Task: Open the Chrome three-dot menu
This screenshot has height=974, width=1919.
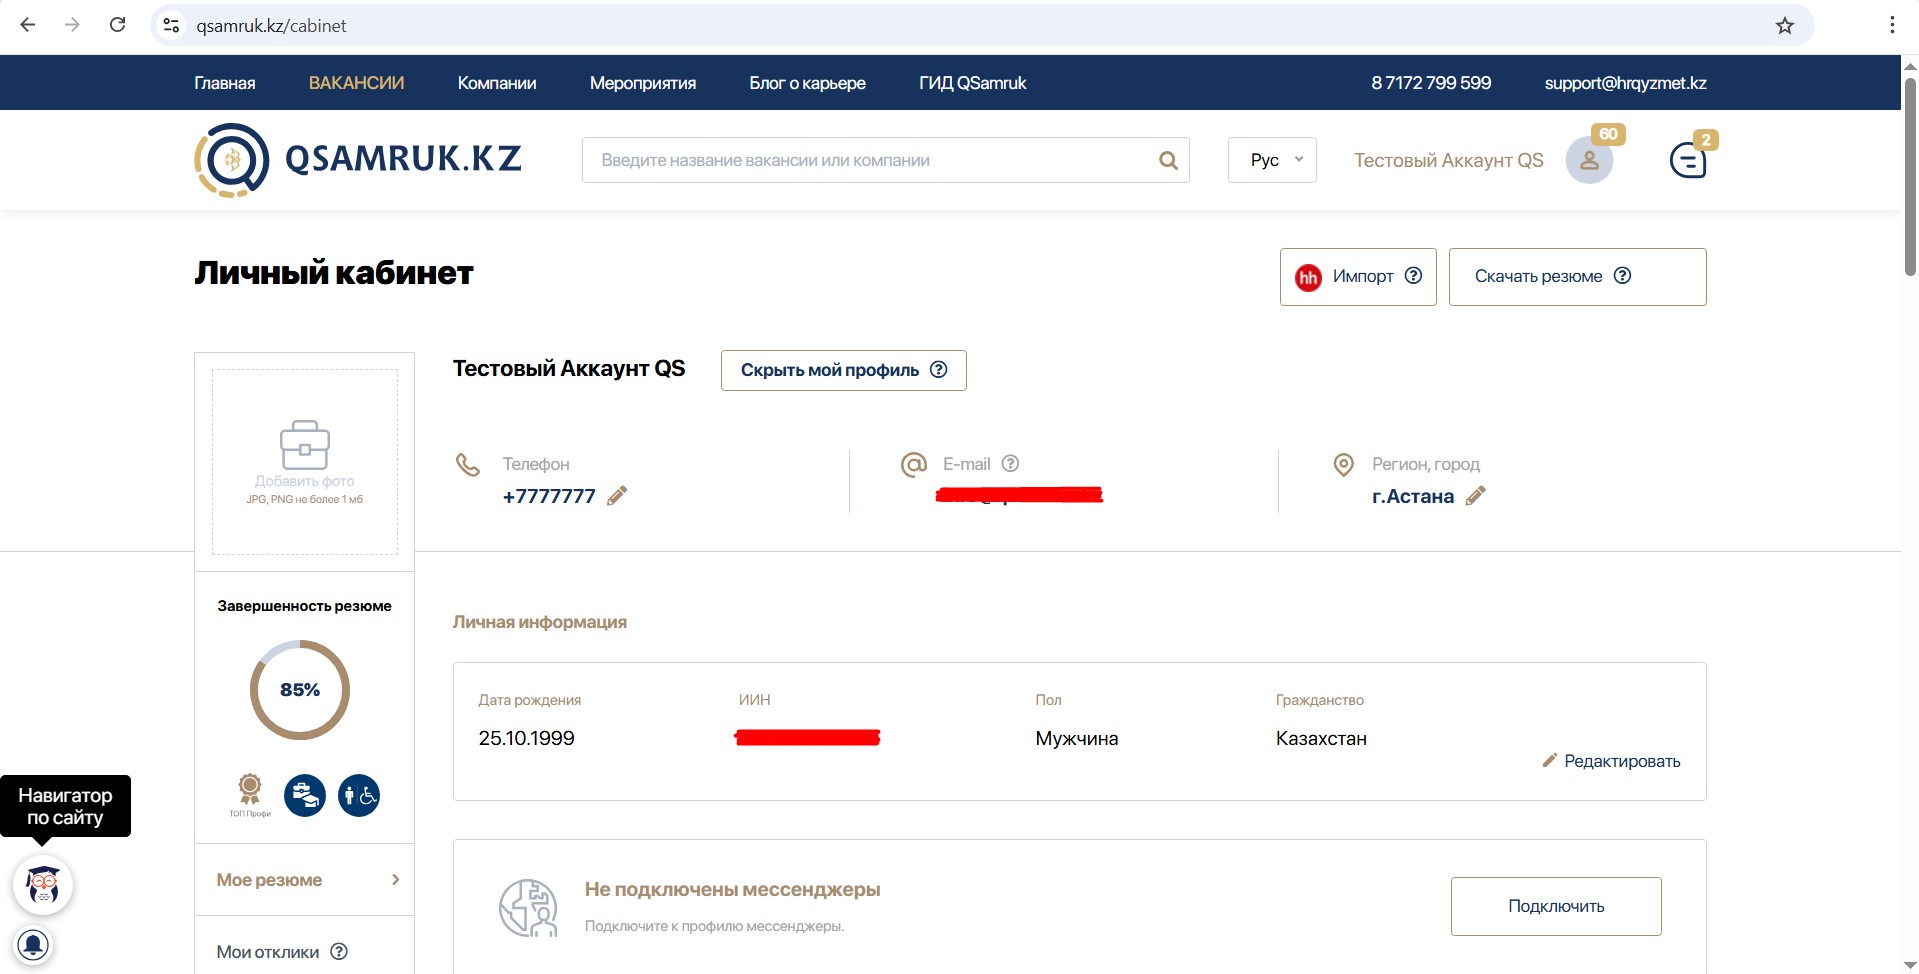Action: pyautogui.click(x=1892, y=25)
